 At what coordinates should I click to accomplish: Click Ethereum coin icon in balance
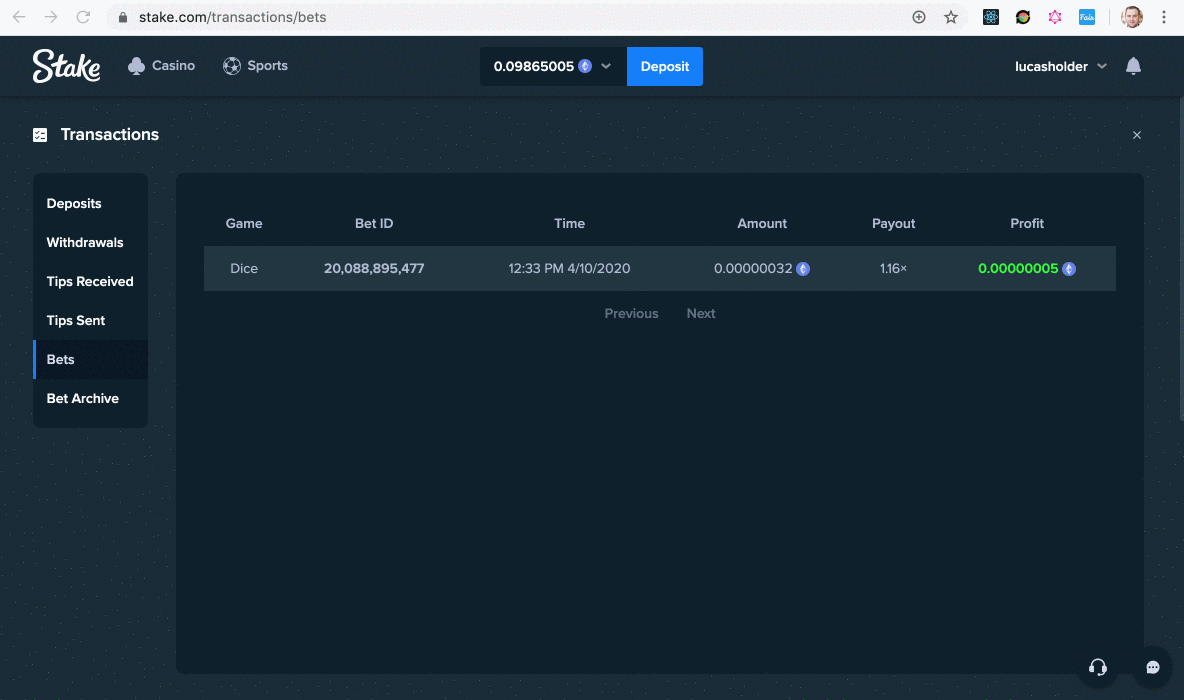point(585,66)
